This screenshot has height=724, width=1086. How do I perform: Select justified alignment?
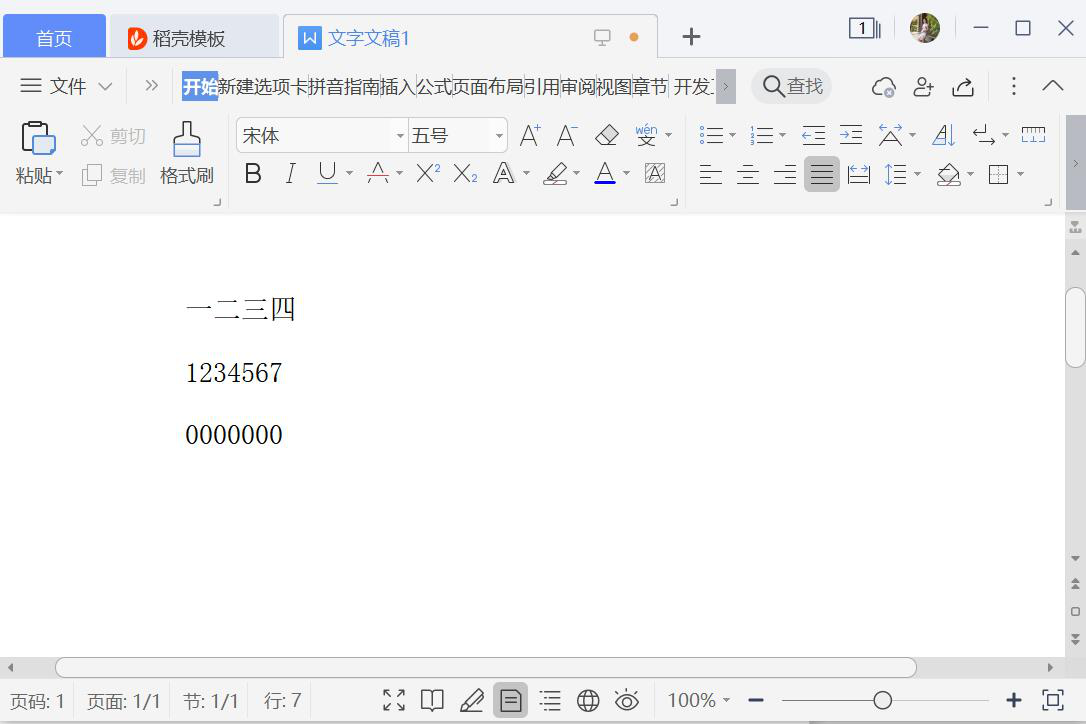pos(821,174)
